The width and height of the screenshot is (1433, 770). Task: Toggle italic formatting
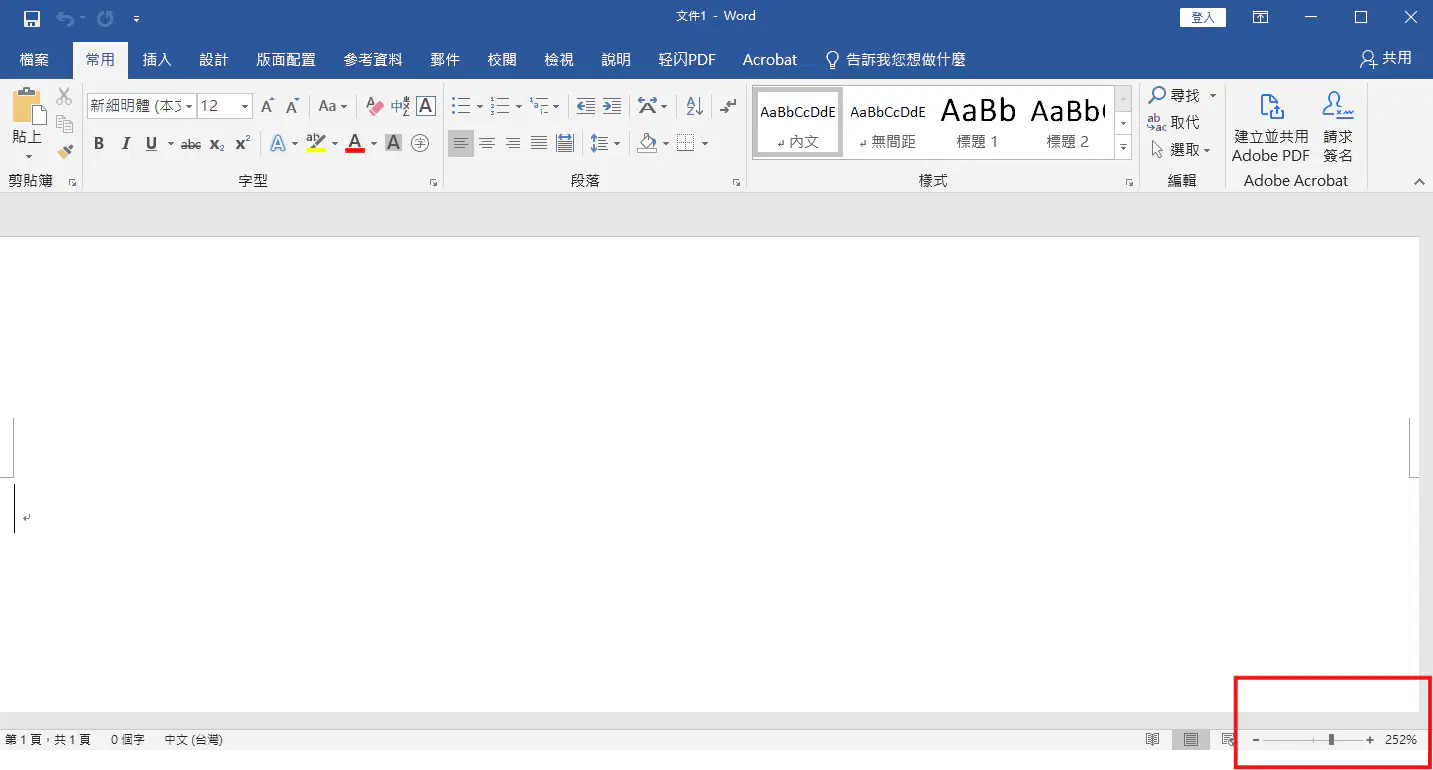[126, 144]
